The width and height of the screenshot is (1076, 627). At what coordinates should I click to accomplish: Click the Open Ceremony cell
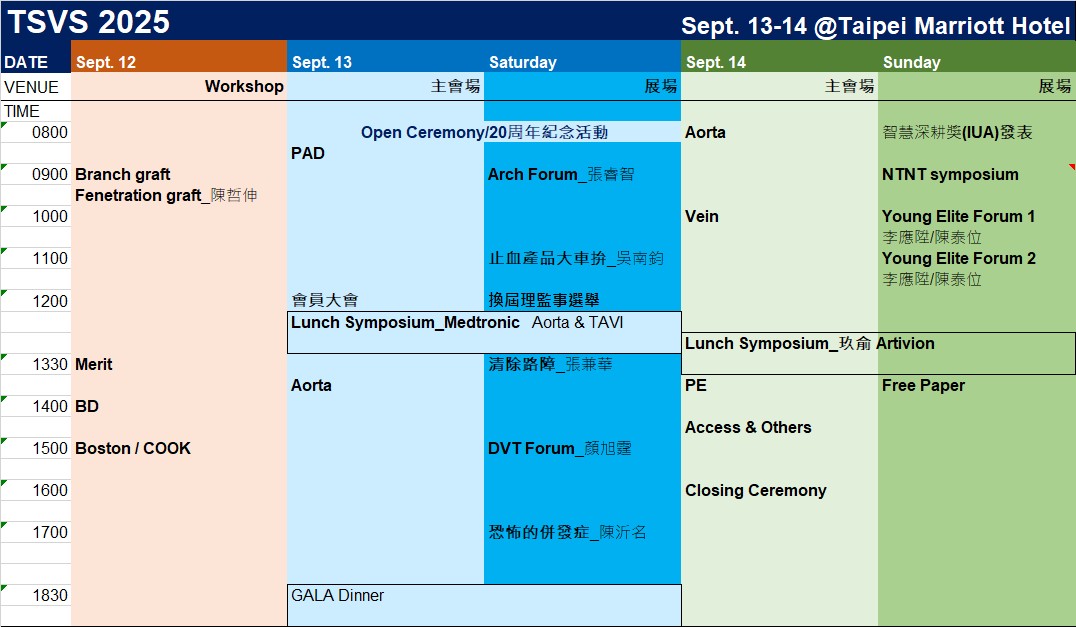(x=484, y=132)
